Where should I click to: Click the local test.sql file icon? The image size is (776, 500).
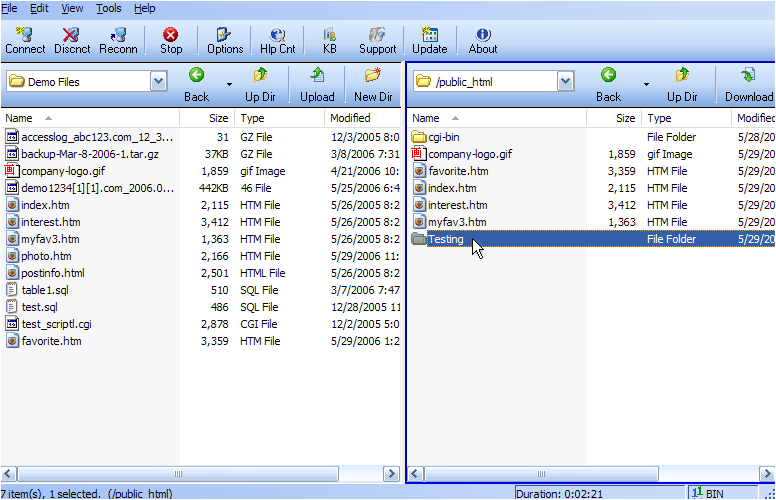12,307
